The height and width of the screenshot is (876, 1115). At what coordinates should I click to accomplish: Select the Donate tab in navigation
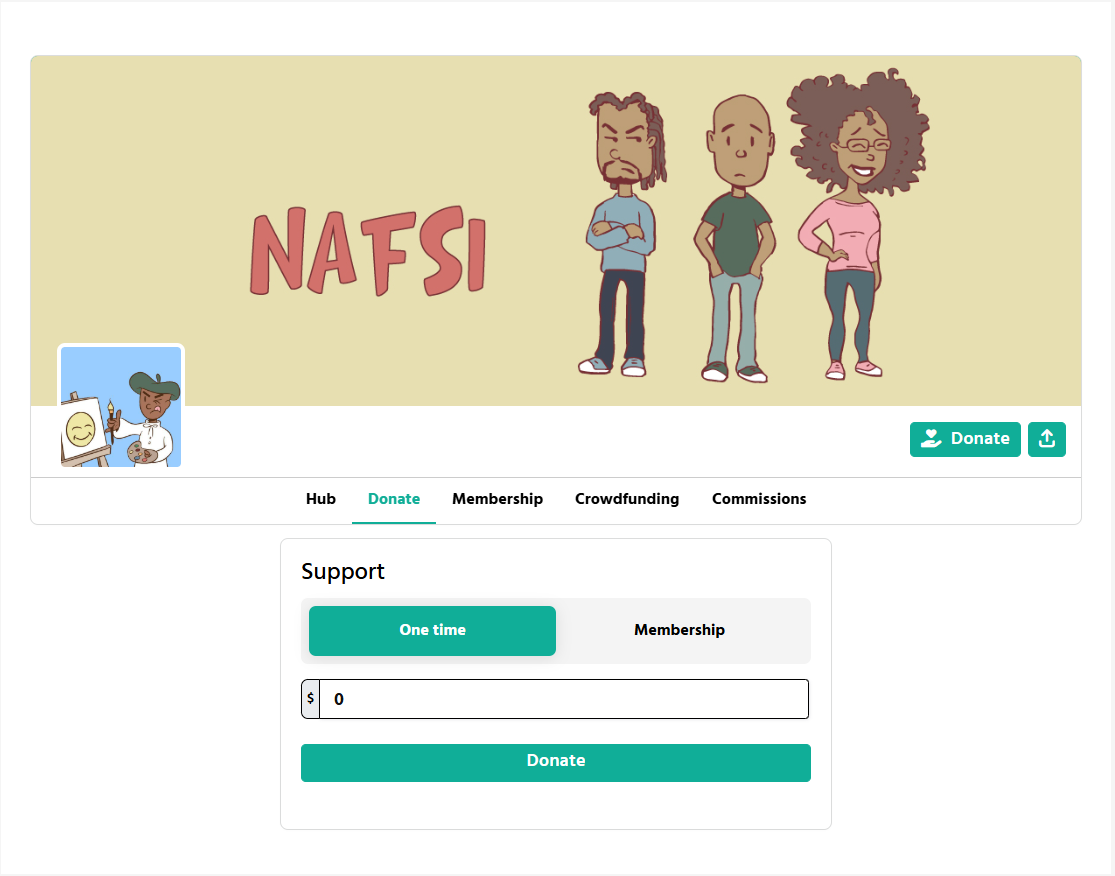394,499
